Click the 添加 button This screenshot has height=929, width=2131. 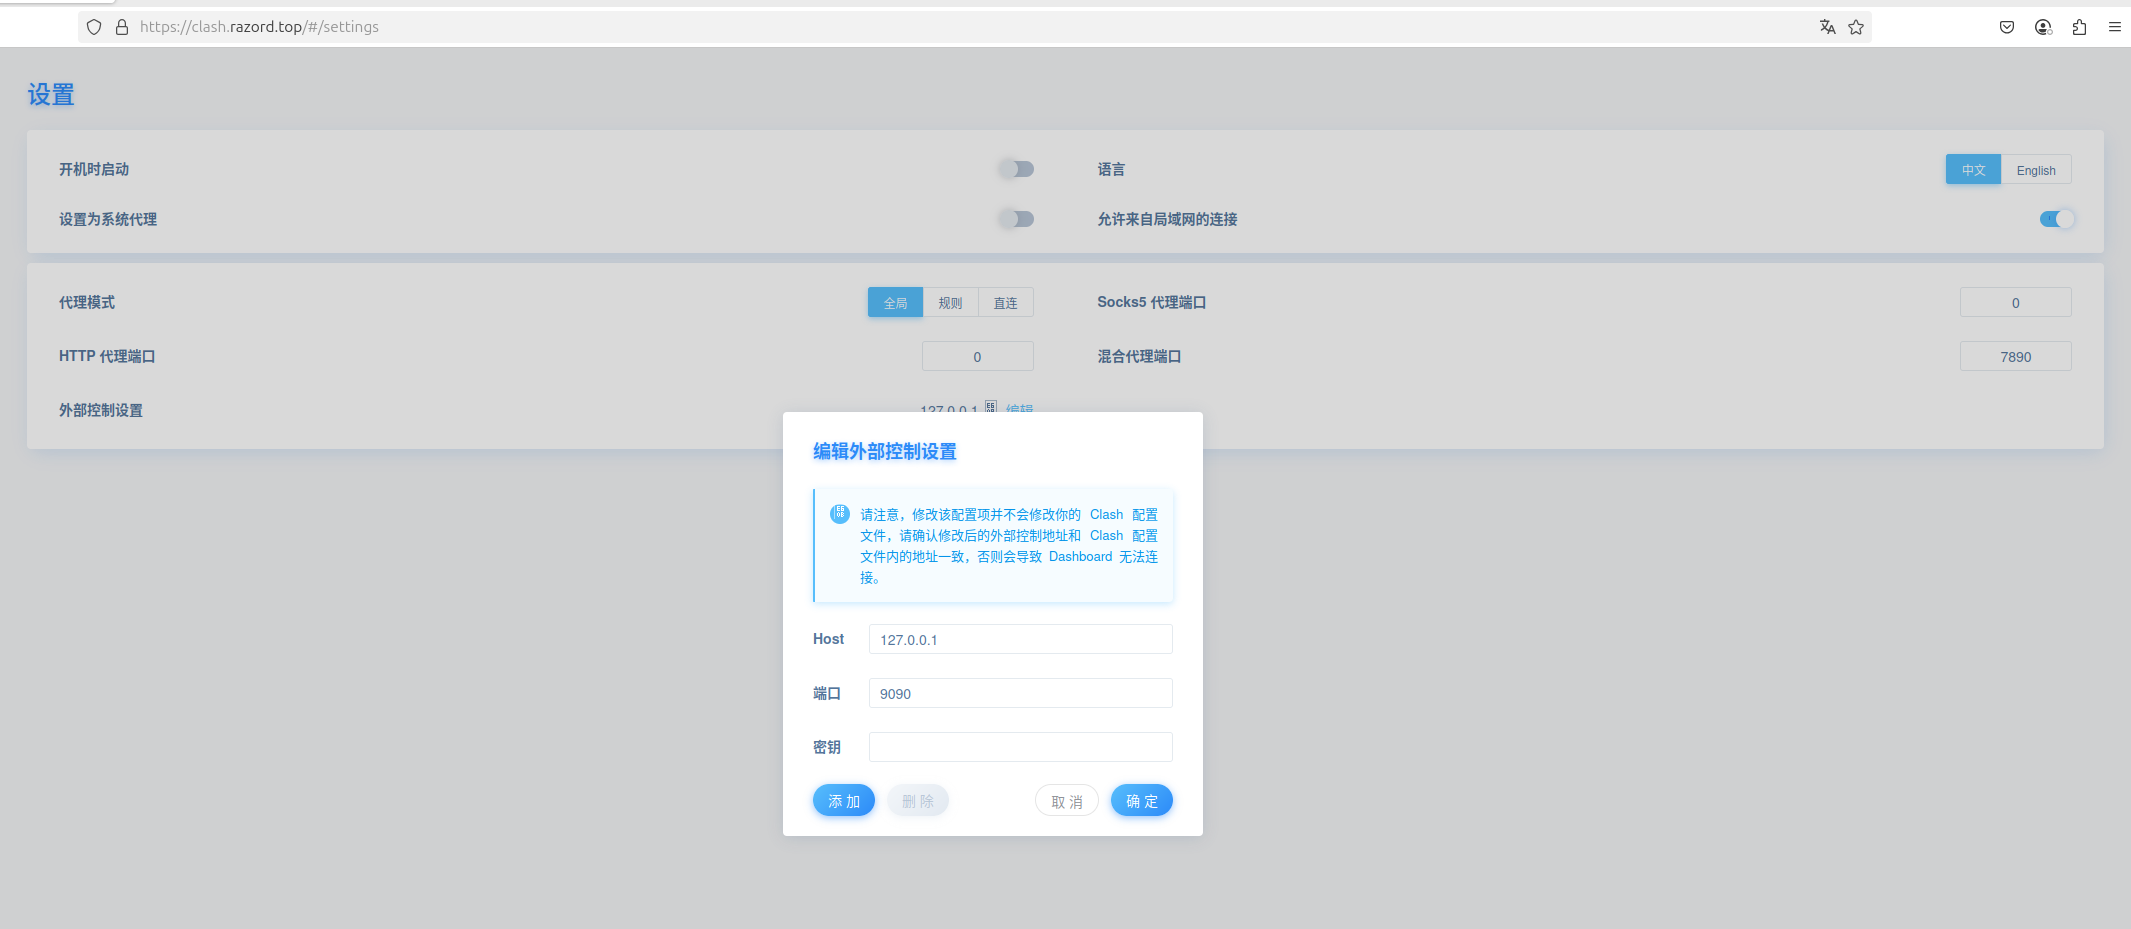pyautogui.click(x=844, y=801)
